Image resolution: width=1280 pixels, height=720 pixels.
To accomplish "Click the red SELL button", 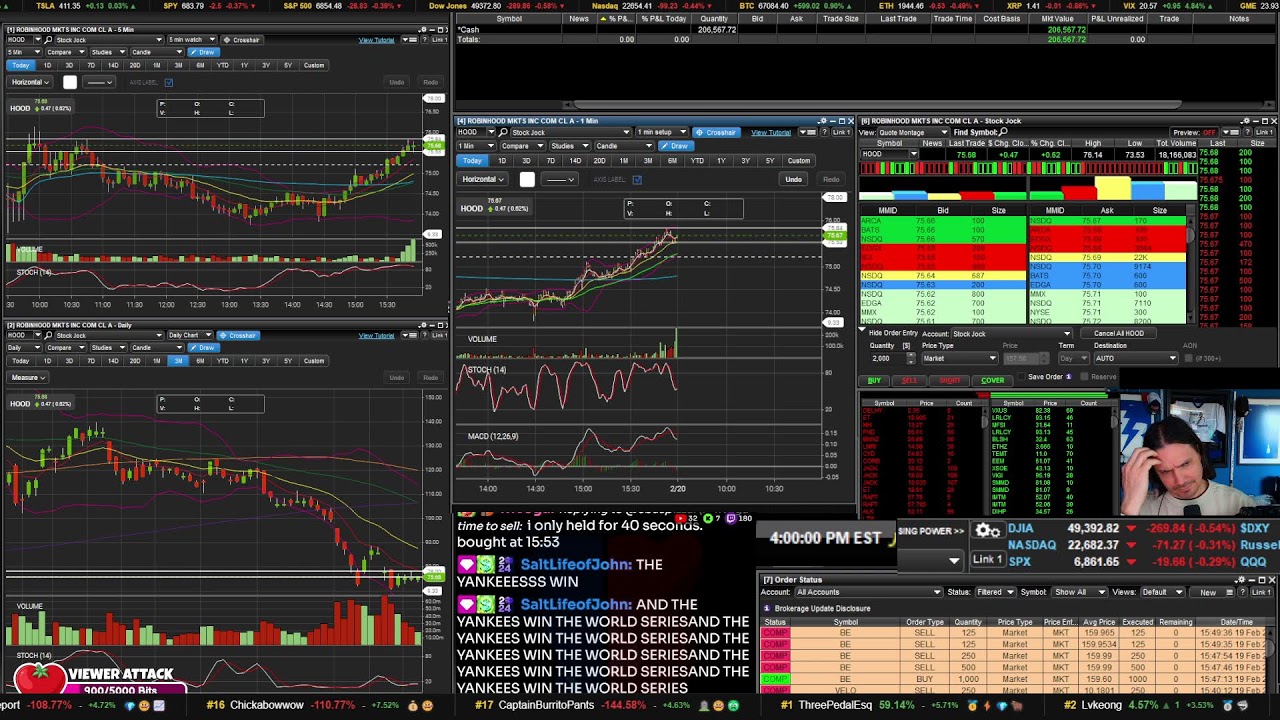I will (x=909, y=380).
